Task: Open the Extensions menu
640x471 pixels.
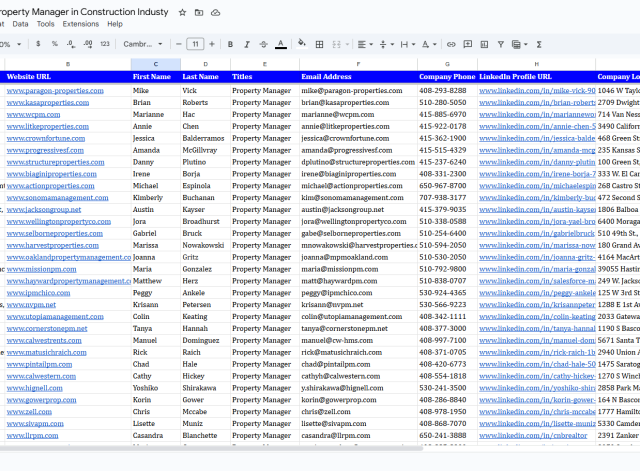Action: tap(81, 24)
